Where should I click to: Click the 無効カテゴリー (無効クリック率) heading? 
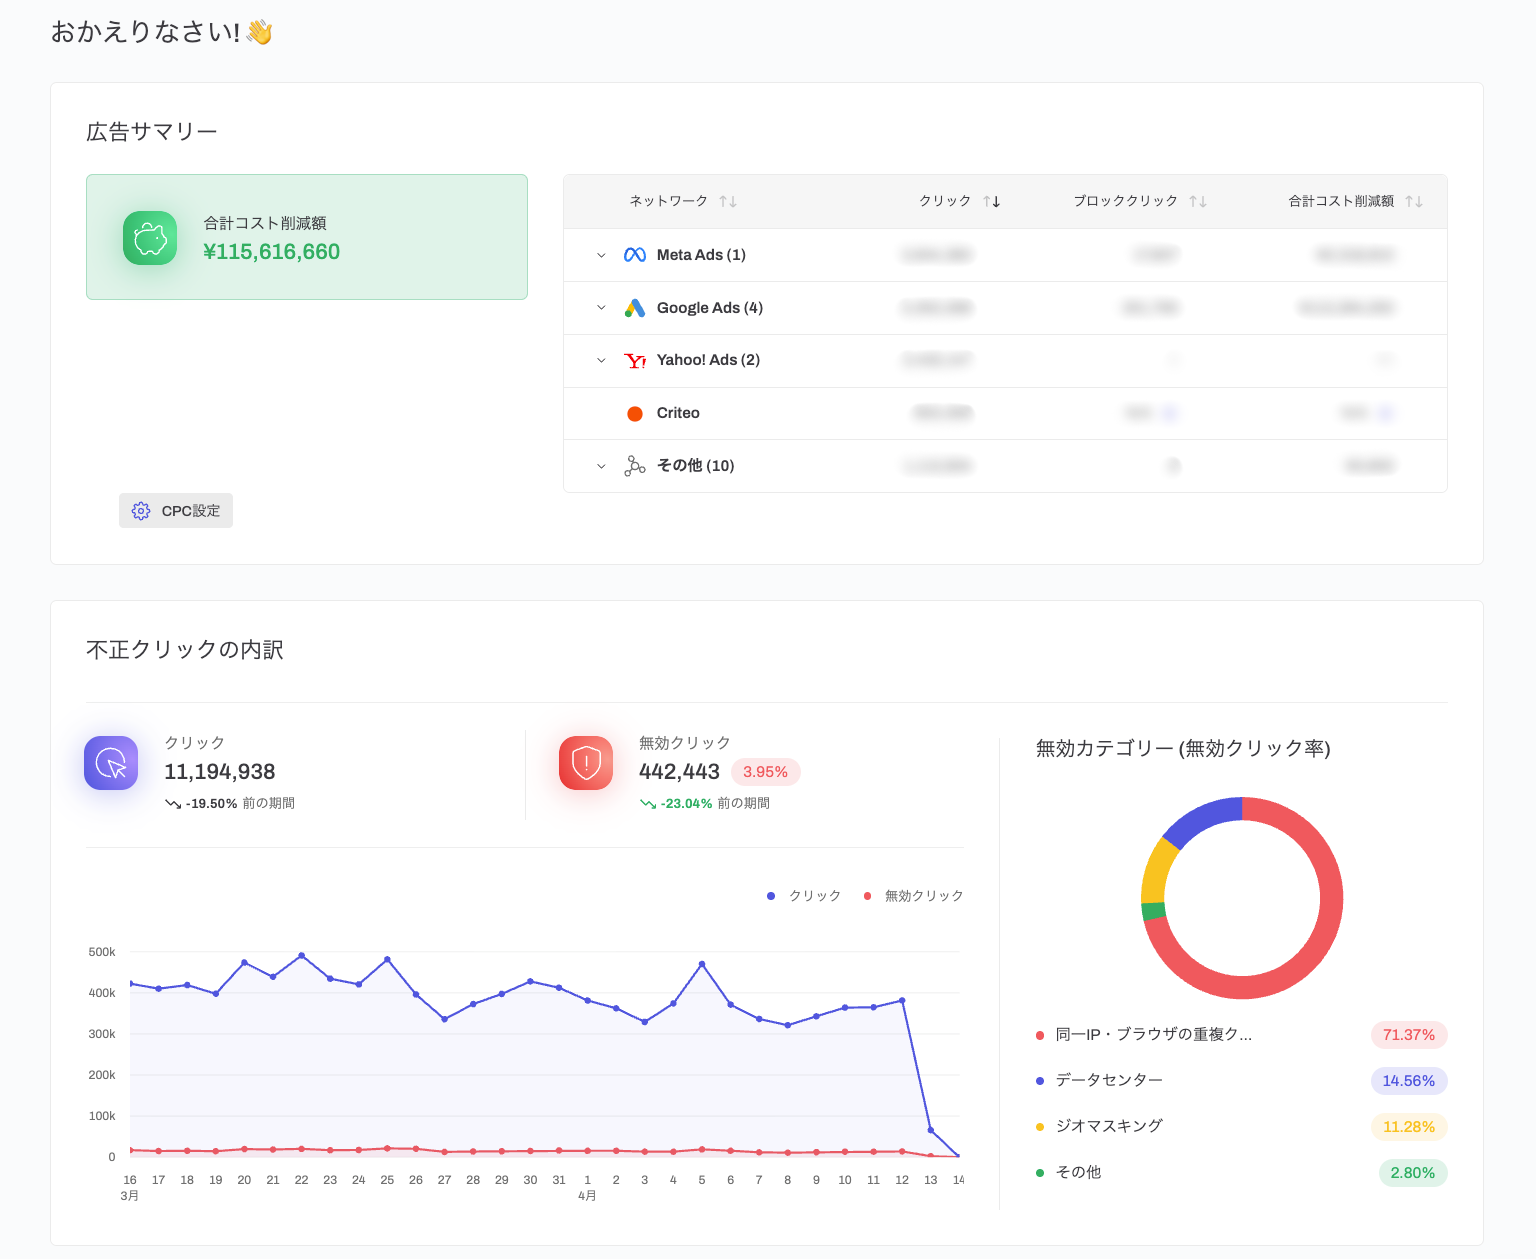point(1183,749)
